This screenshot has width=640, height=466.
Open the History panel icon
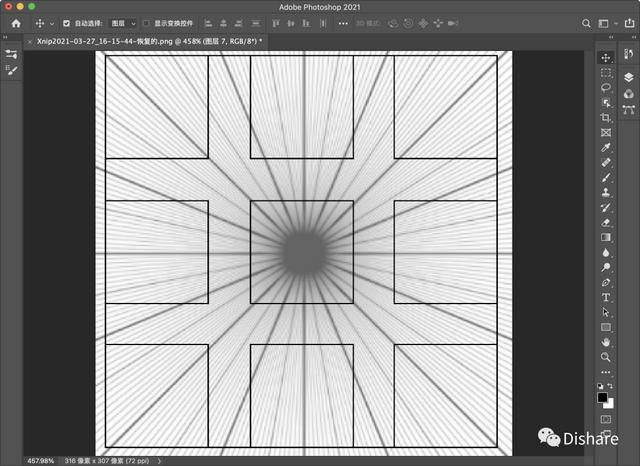pyautogui.click(x=629, y=54)
